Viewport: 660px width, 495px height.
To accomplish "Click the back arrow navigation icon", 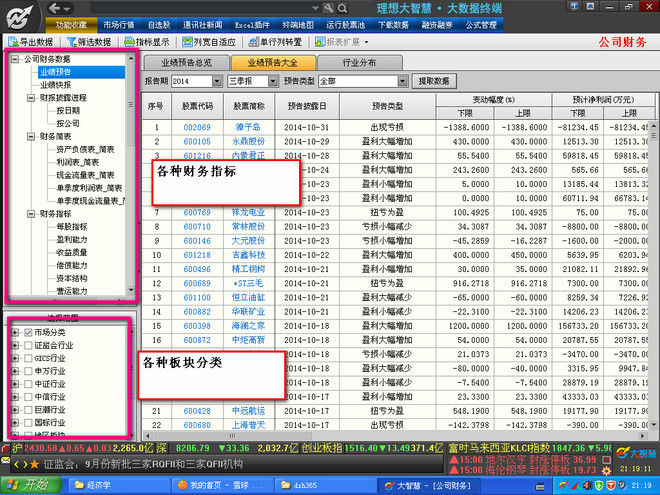I will pyautogui.click(x=54, y=8).
